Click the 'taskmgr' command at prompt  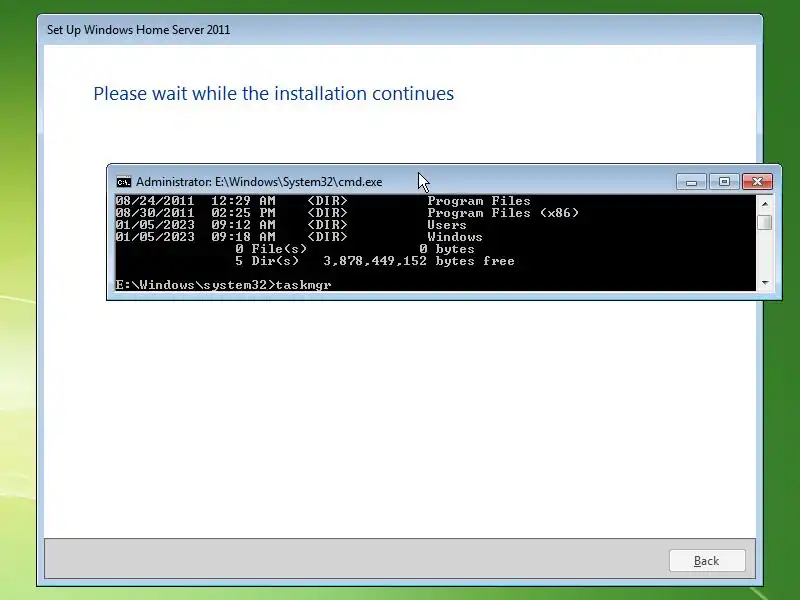[304, 285]
